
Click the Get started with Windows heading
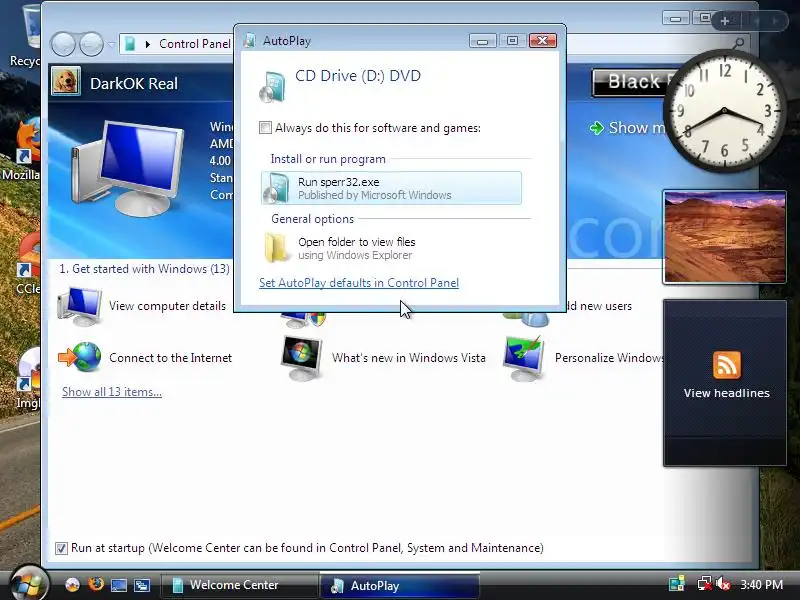point(144,269)
